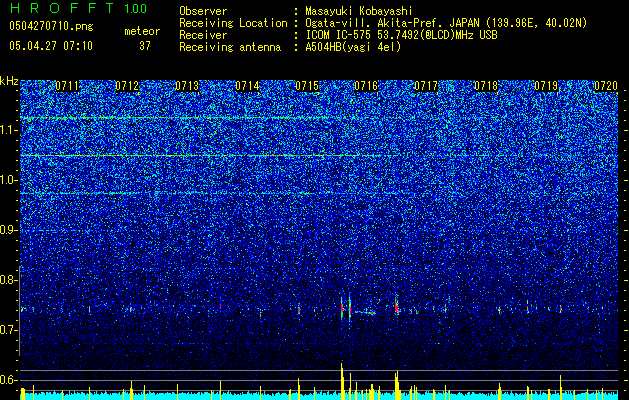Click the Observer field label
The height and width of the screenshot is (400, 629).
203,11
